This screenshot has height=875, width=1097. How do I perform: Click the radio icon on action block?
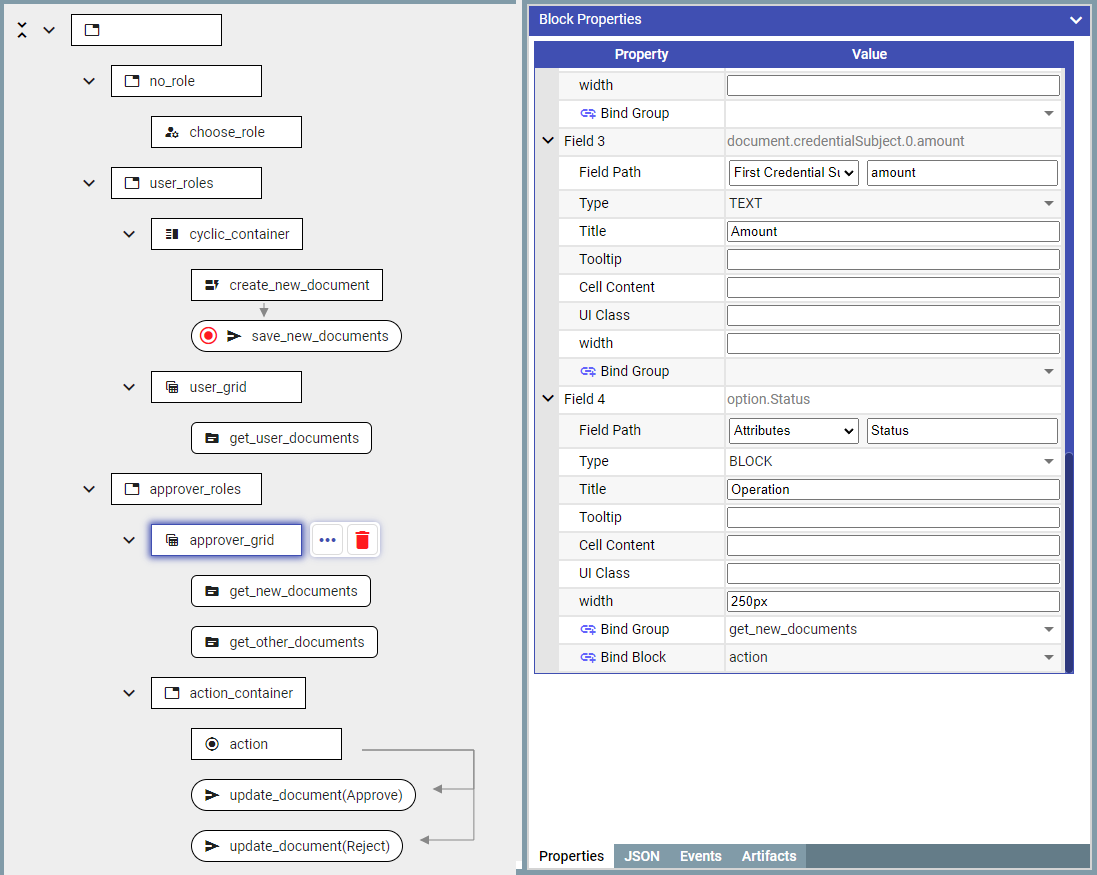point(212,744)
